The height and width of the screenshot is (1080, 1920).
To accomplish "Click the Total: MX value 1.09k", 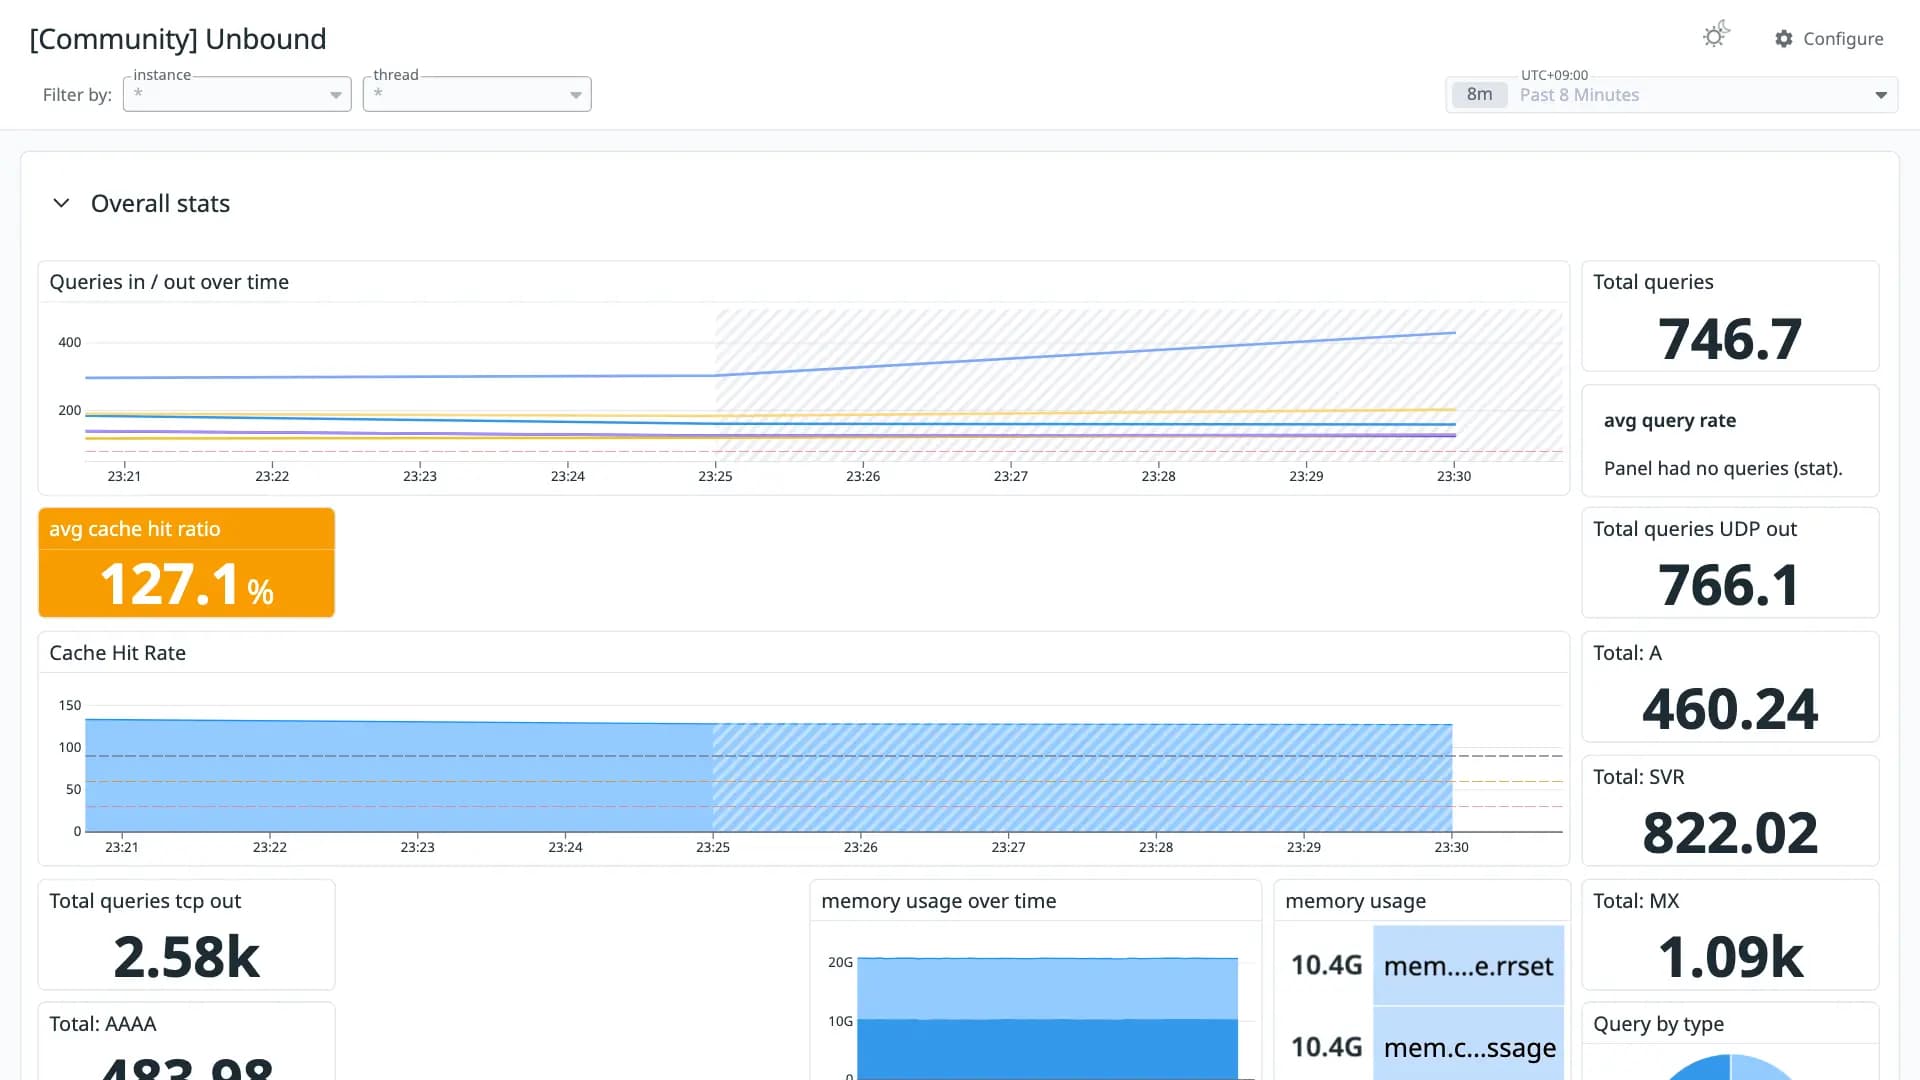I will pos(1730,957).
